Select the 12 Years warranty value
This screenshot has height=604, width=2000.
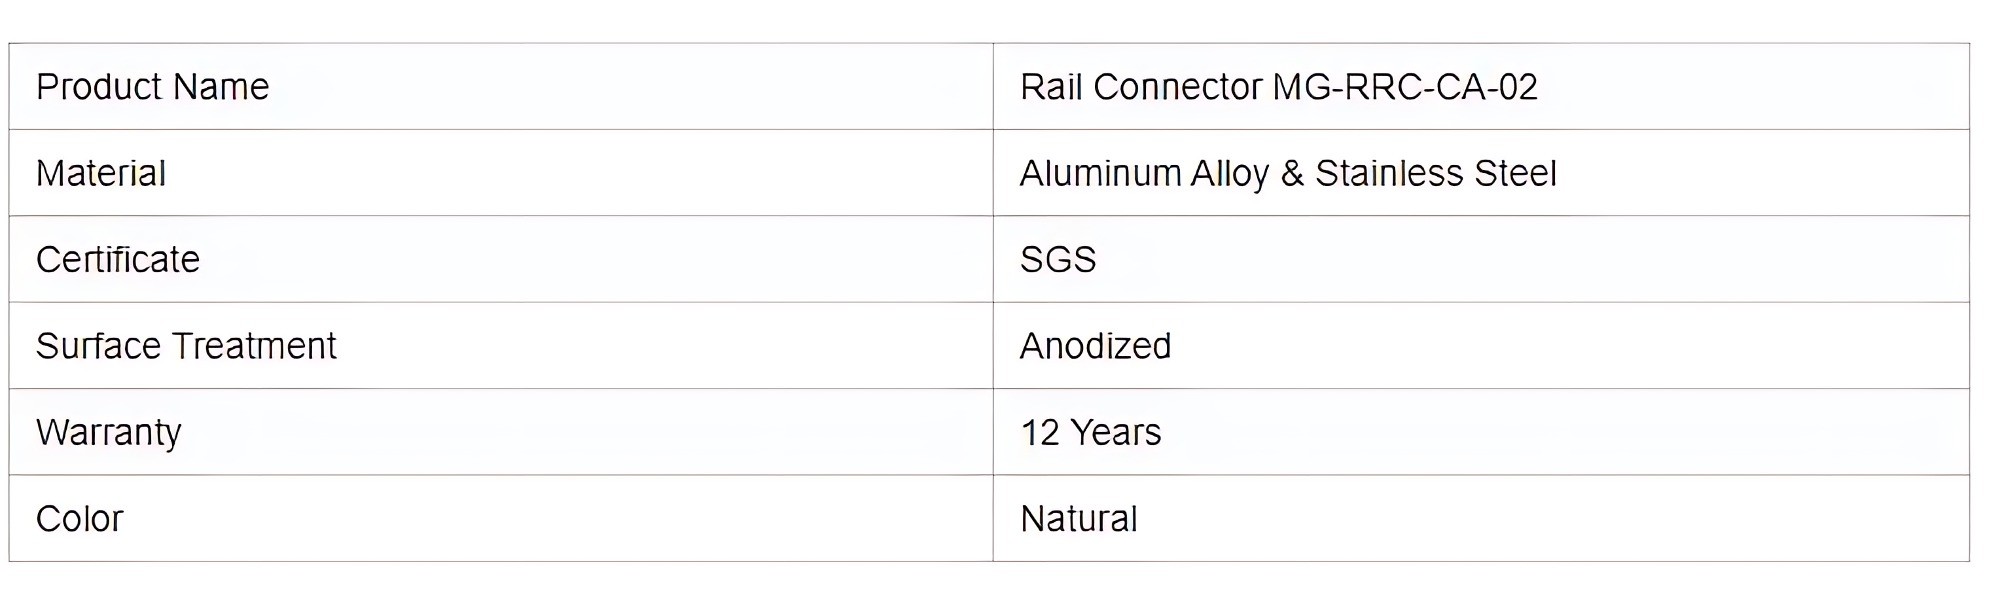1090,432
